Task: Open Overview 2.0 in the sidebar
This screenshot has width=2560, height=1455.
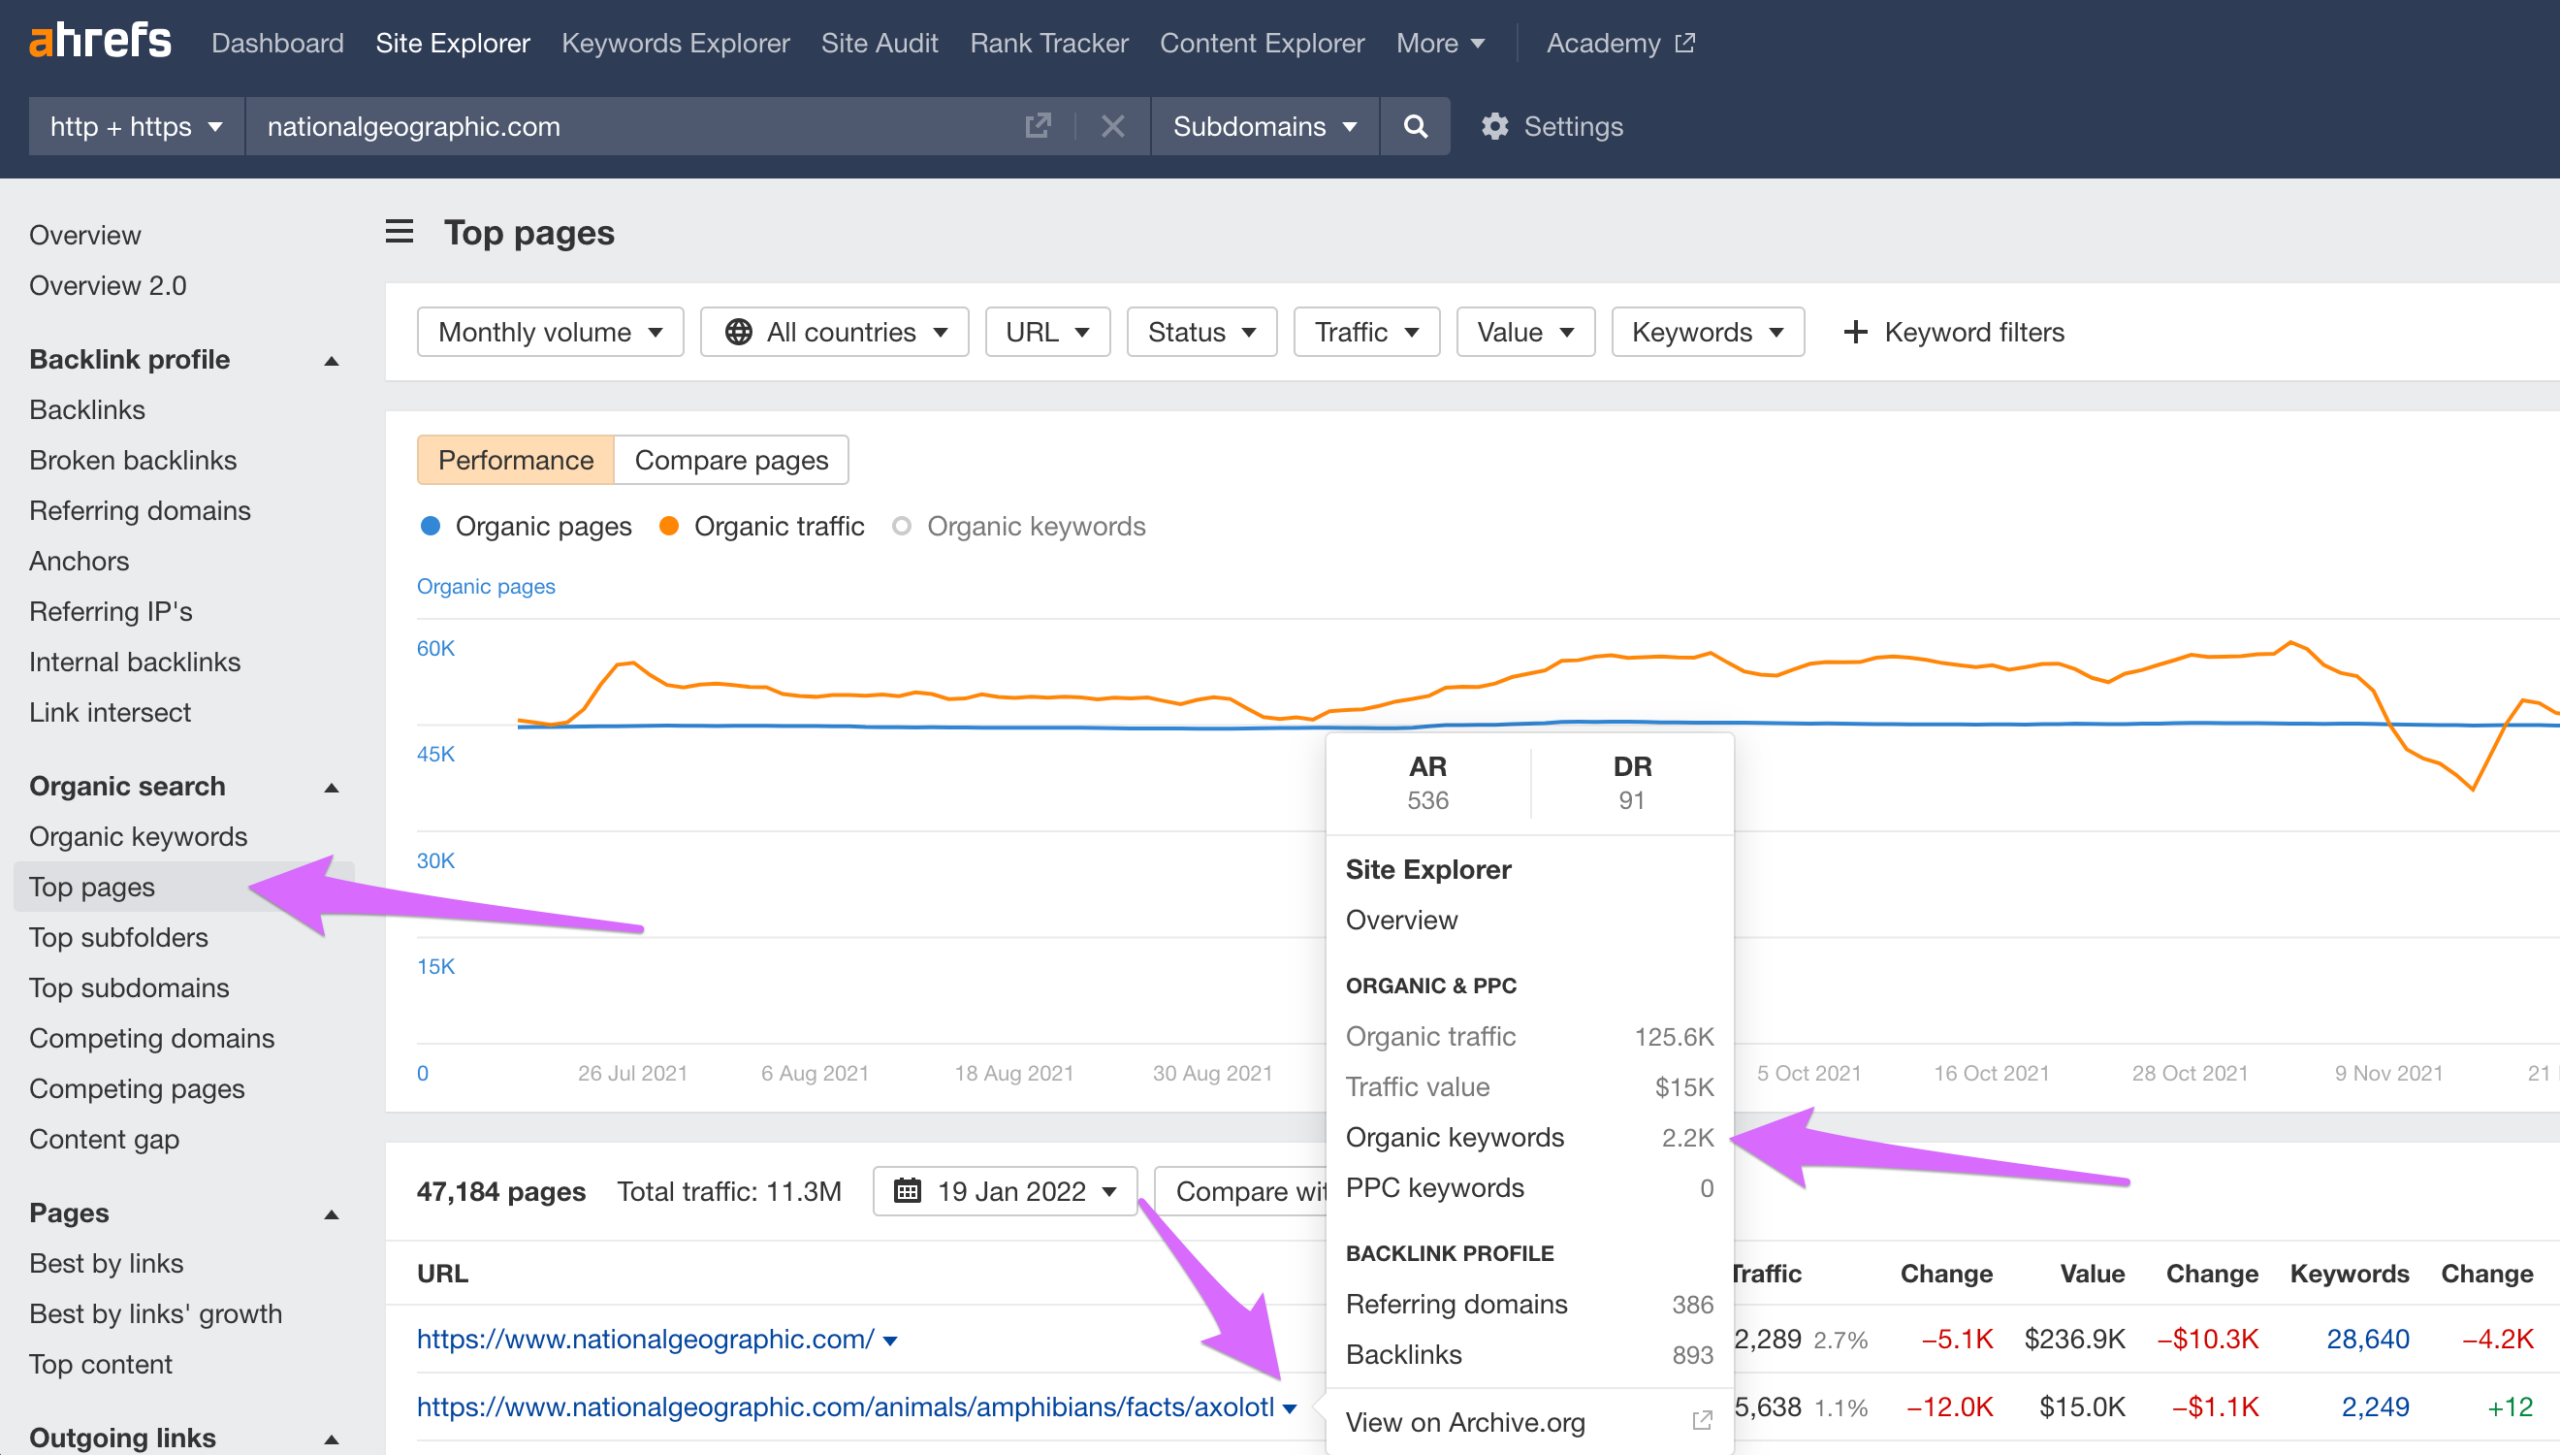Action: point(108,285)
